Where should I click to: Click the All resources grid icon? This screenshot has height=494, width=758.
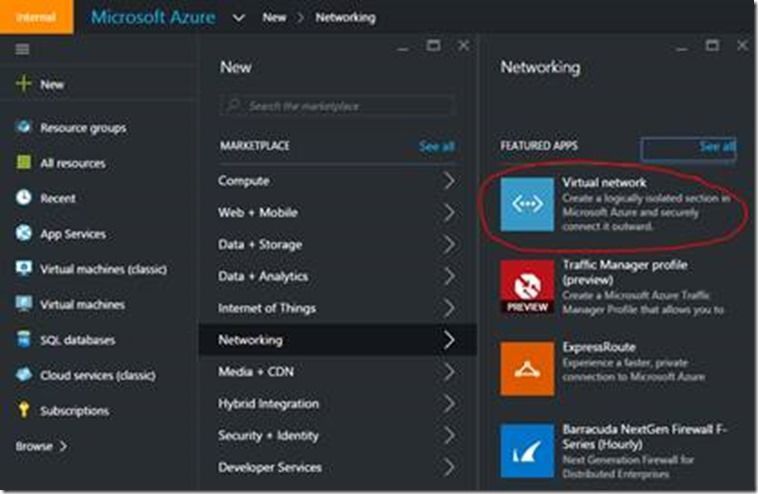pos(23,162)
